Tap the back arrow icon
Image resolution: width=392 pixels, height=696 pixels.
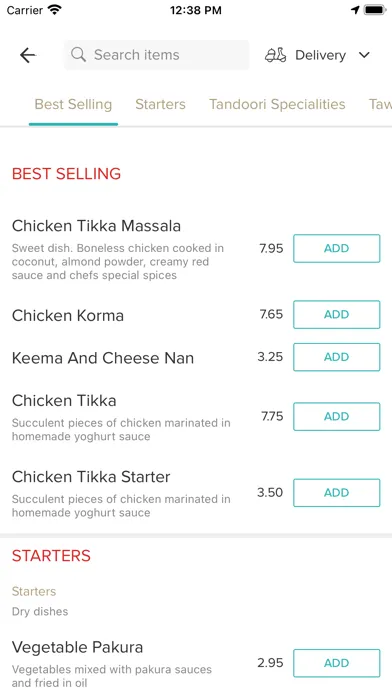pos(28,55)
